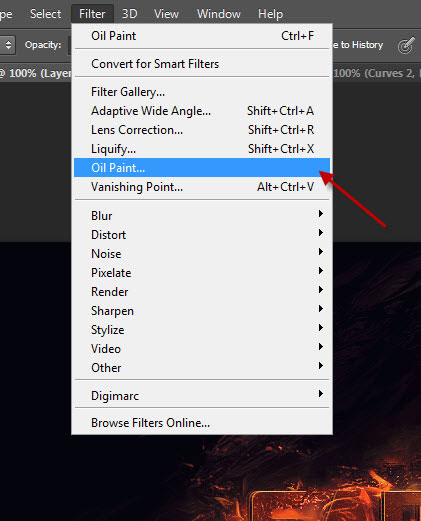Screen dimensions: 421x521
Task: Expand the Pixelate submenu arrow
Action: point(321,270)
